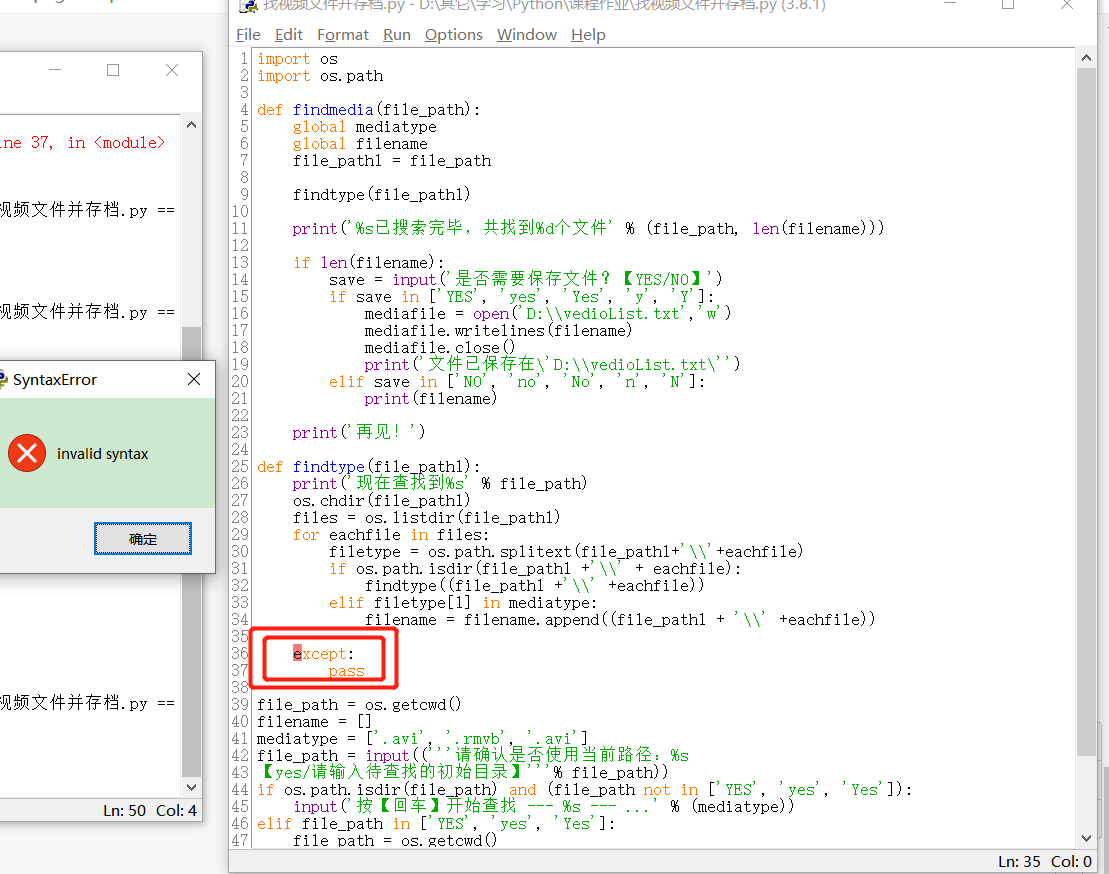
Task: Expand the Run menu
Action: (x=396, y=35)
